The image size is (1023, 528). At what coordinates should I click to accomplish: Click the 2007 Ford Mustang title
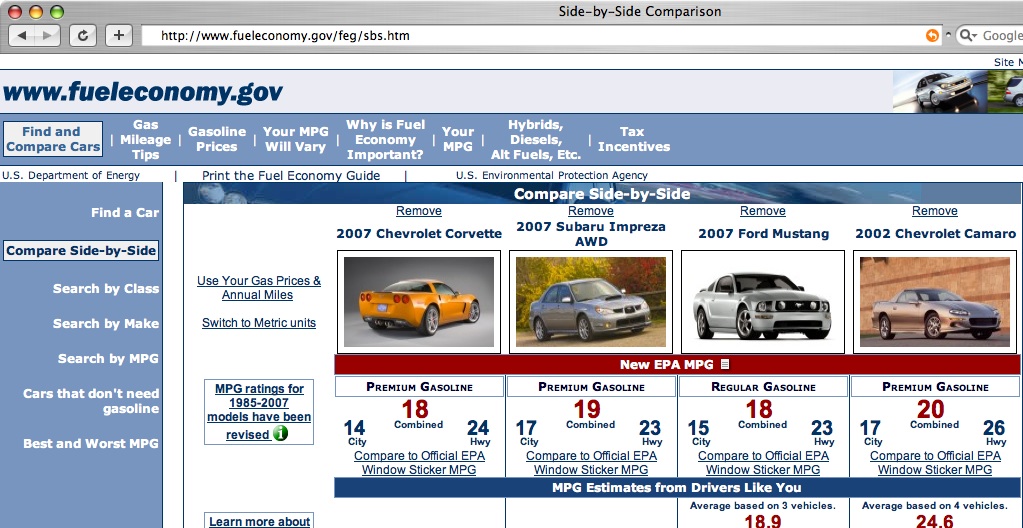point(763,234)
